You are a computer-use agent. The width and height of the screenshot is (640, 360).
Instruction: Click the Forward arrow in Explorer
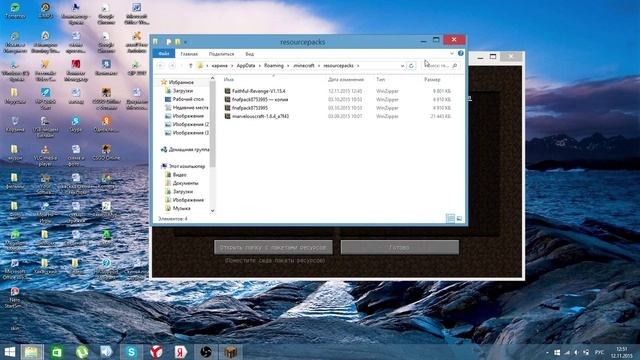pos(172,66)
